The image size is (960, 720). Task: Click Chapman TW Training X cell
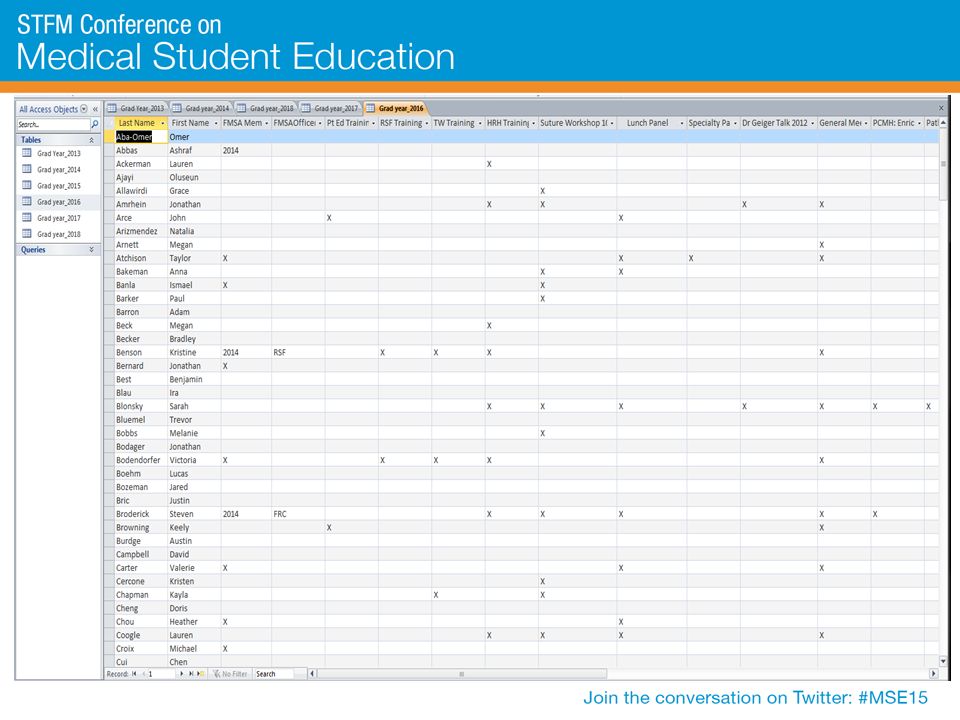point(458,595)
